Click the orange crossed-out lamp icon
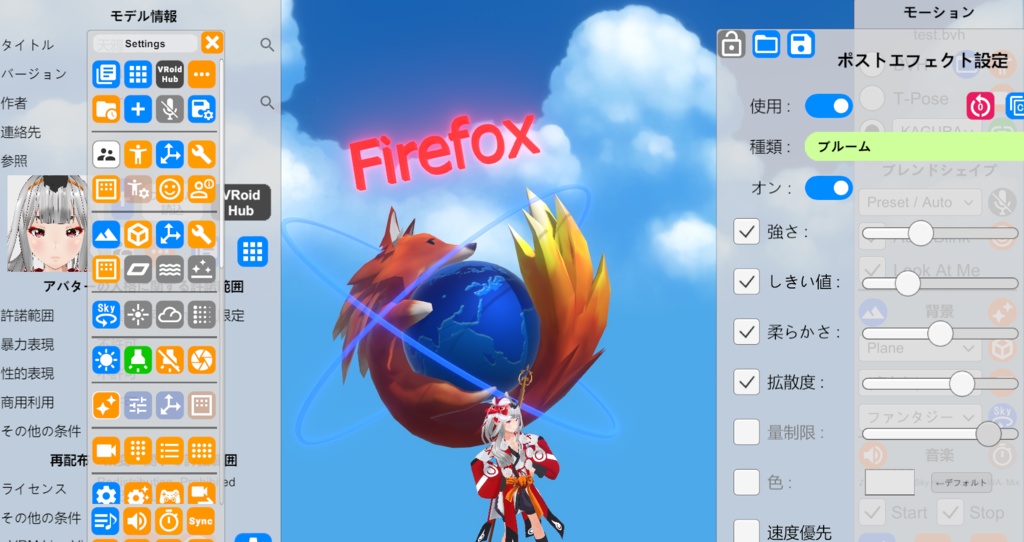 click(x=170, y=360)
